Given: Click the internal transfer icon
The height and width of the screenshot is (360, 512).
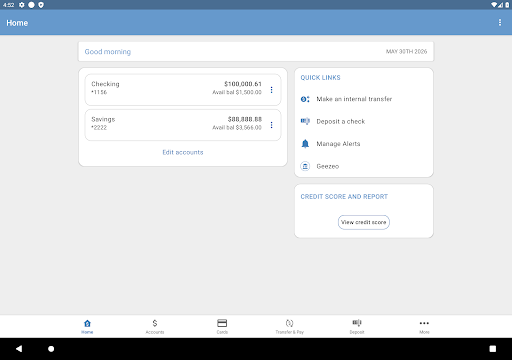Looking at the screenshot, I should (305, 99).
